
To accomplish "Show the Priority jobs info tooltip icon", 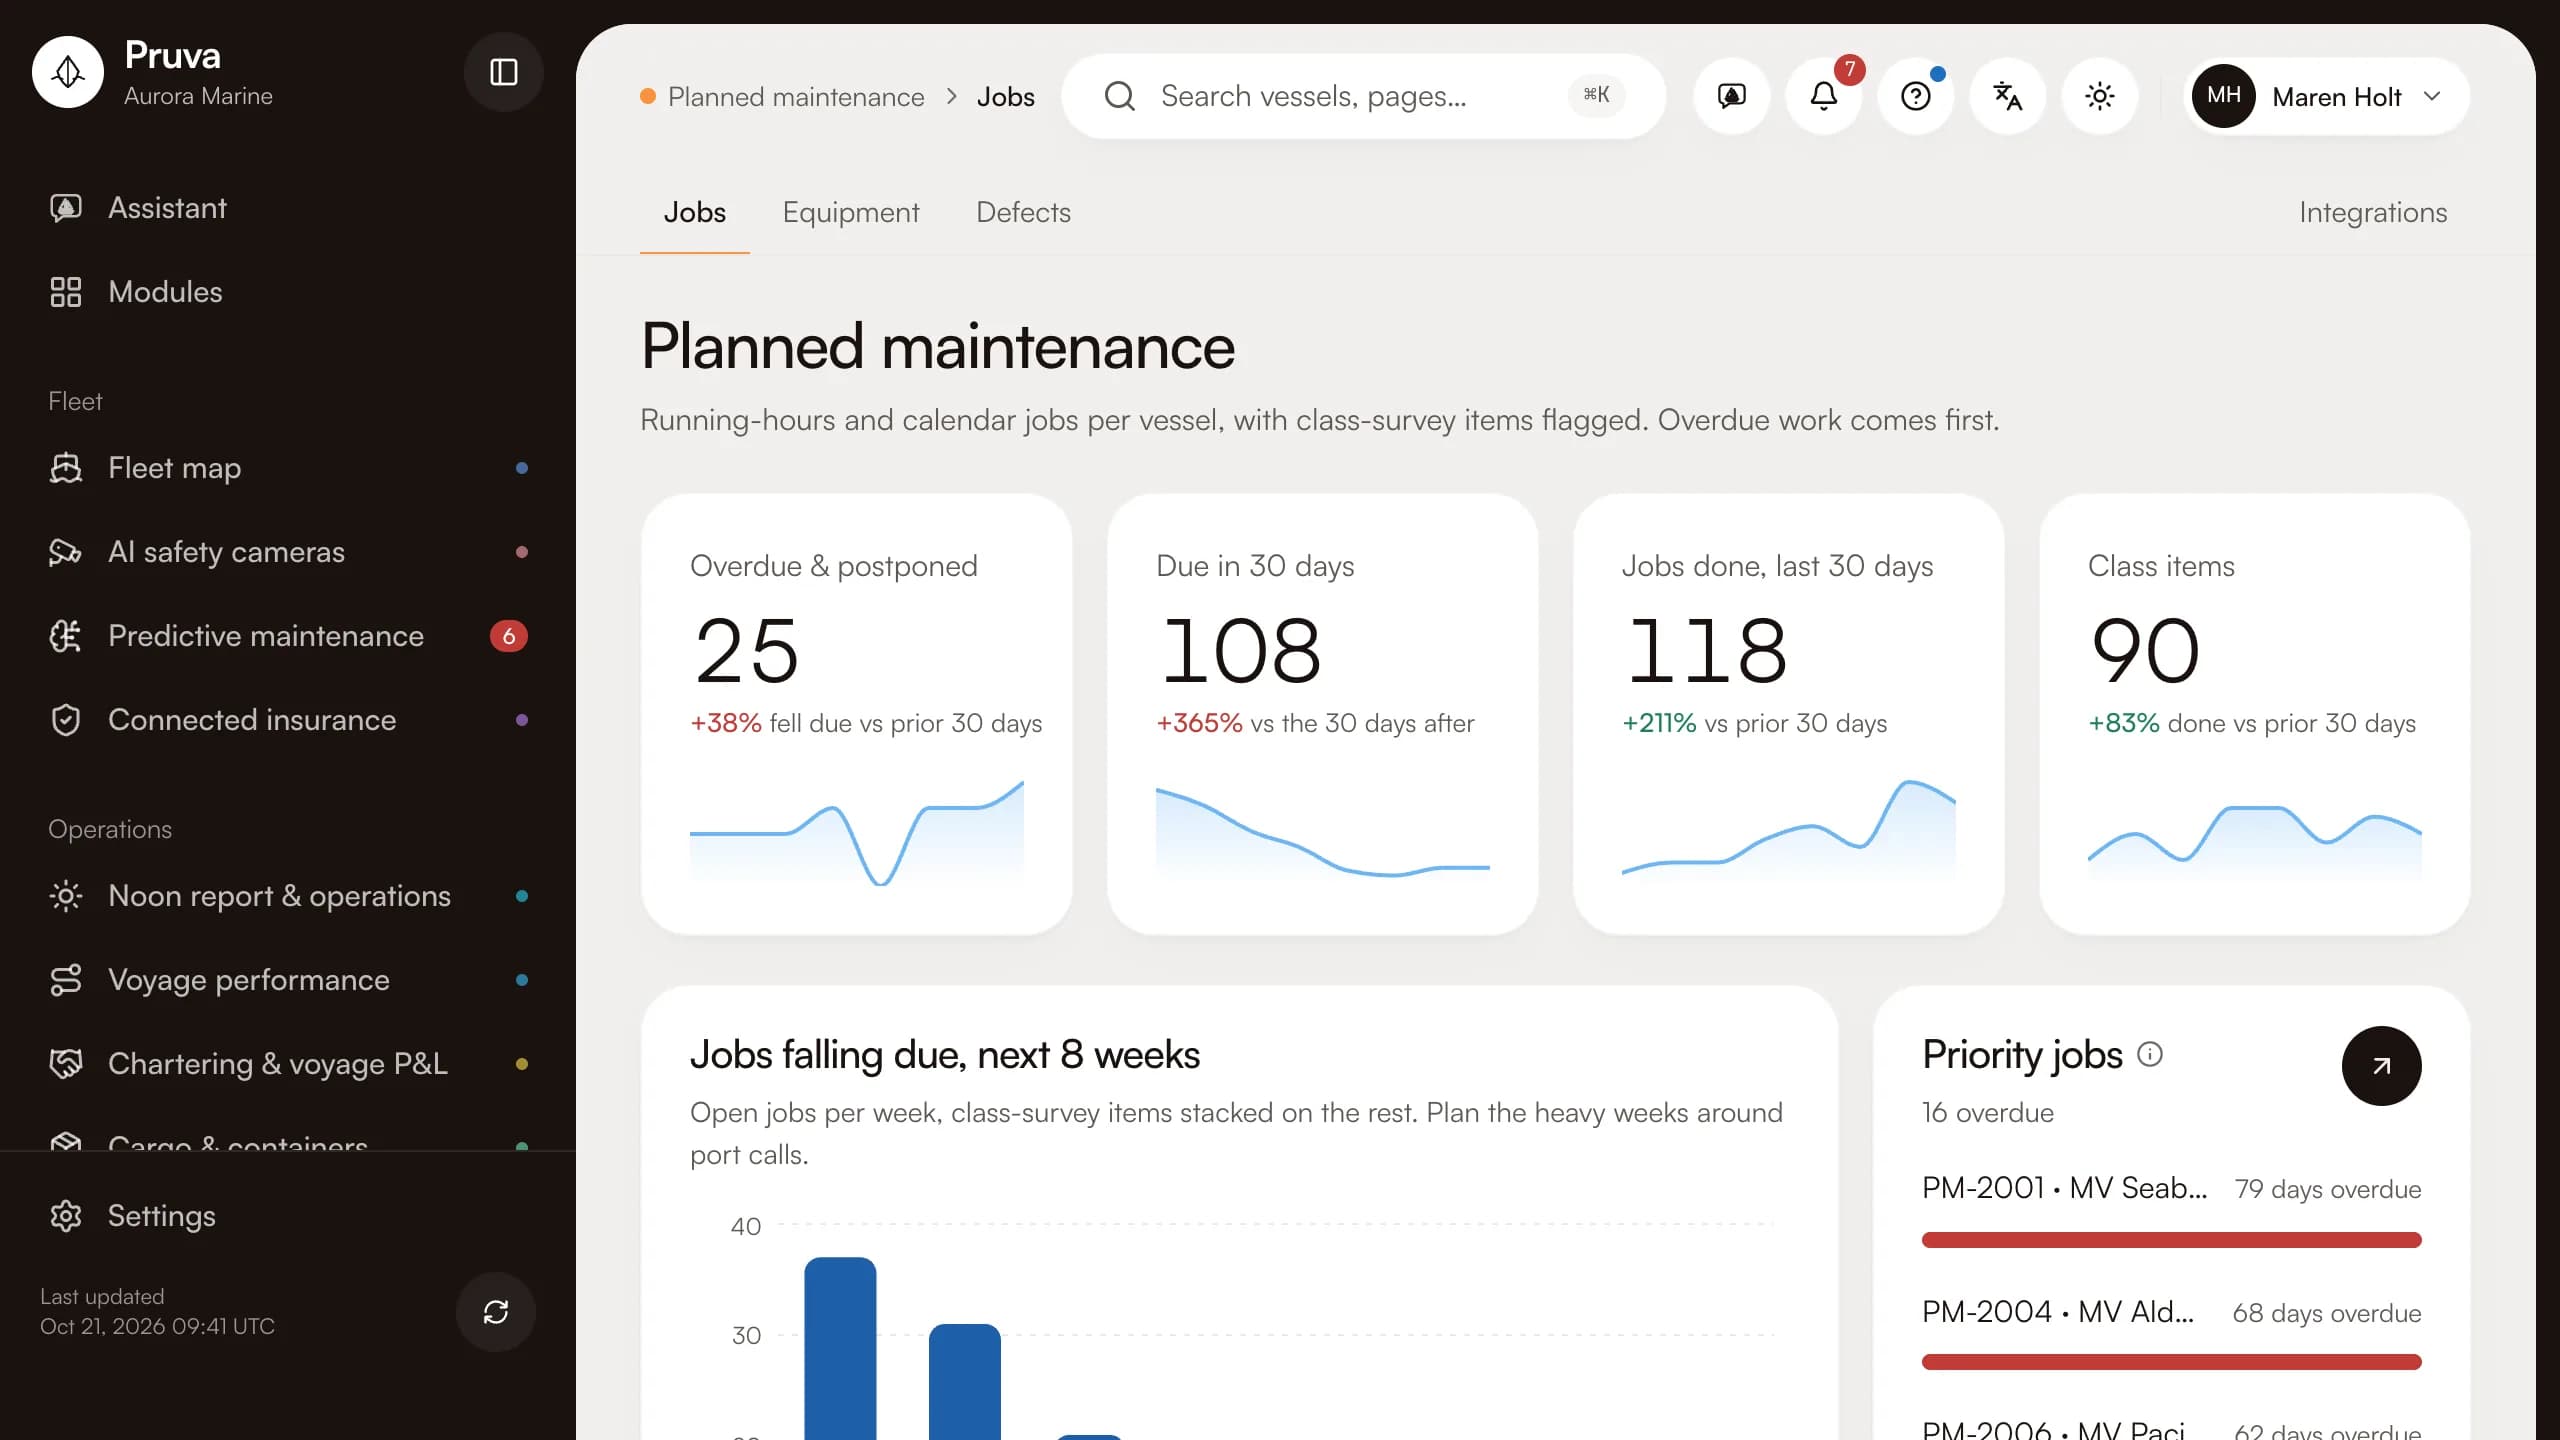I will pyautogui.click(x=2150, y=1054).
